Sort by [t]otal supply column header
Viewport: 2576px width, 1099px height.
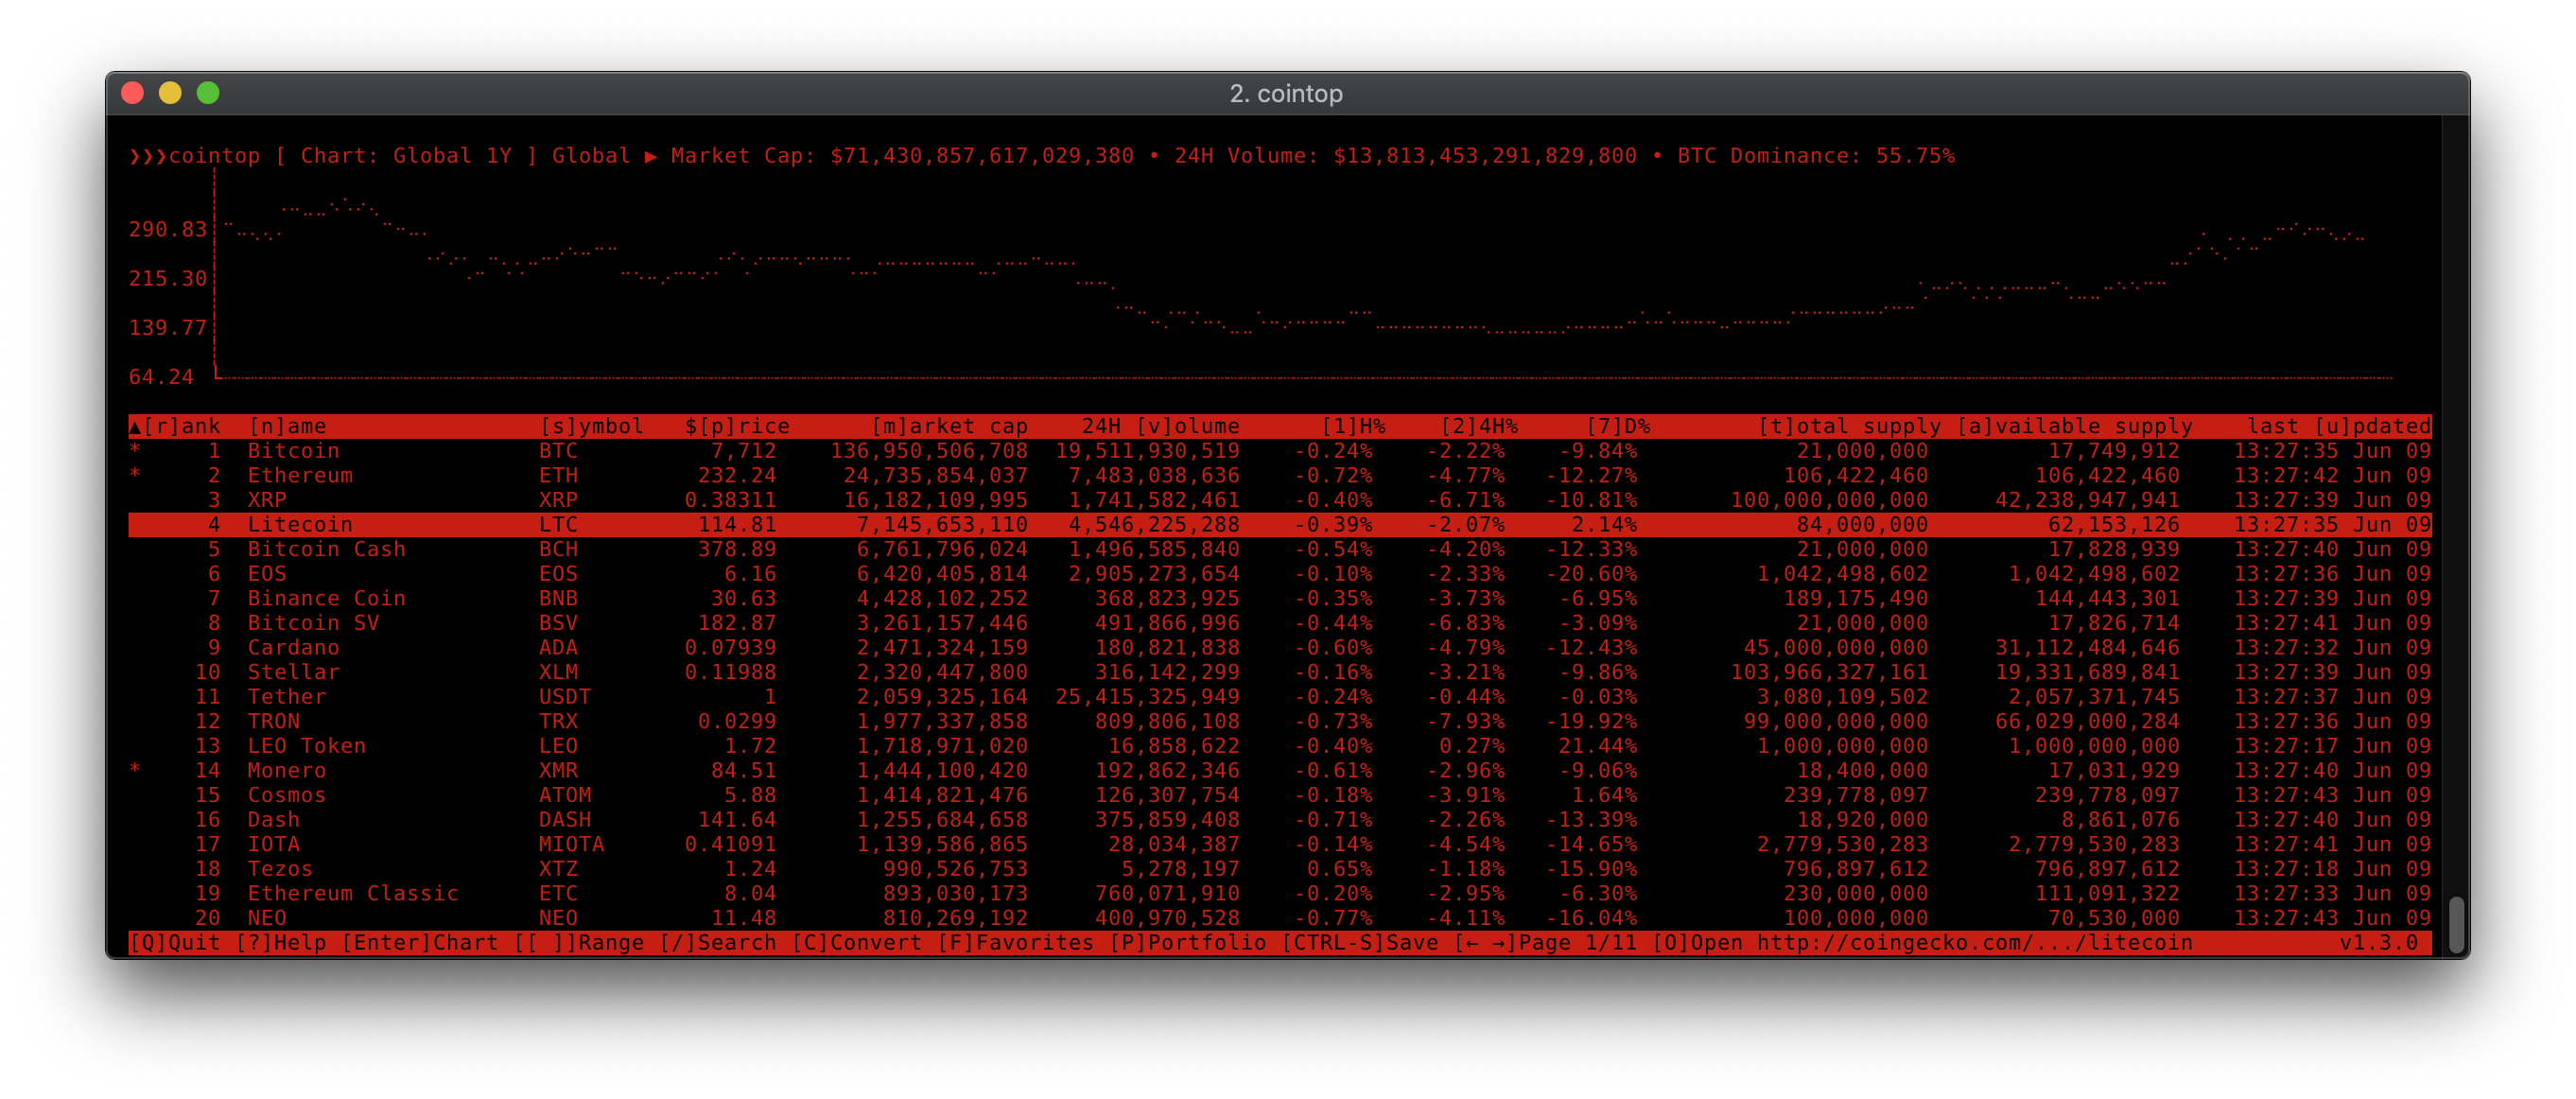point(1849,426)
